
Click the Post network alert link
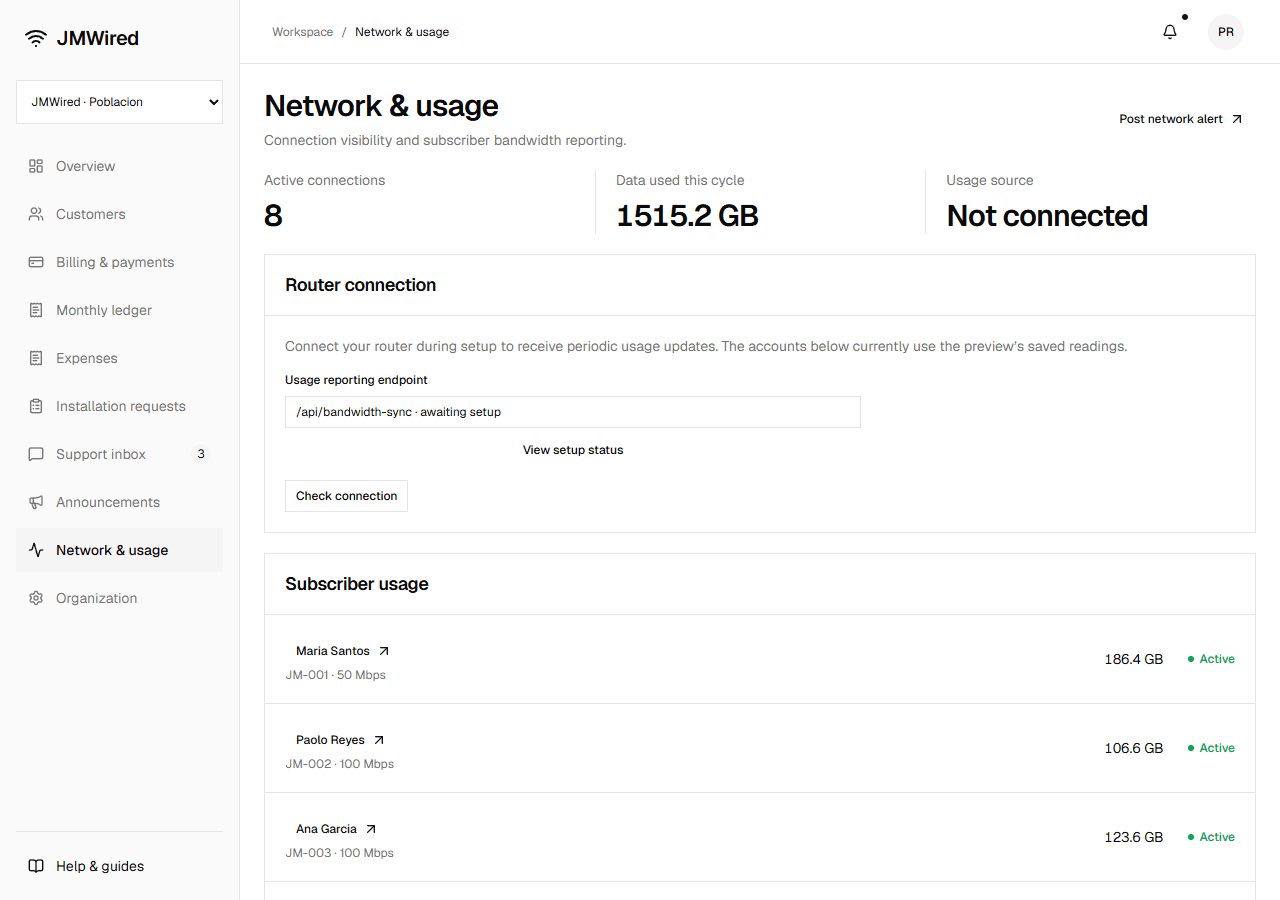(x=1181, y=119)
